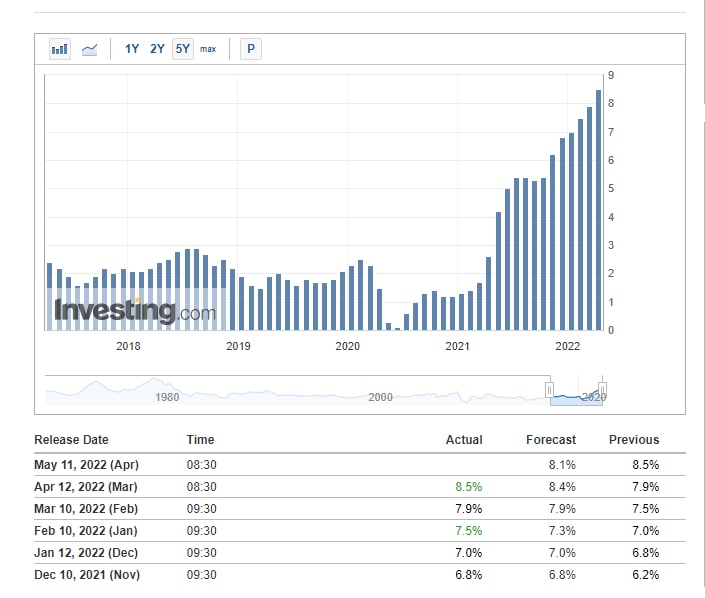The image size is (705, 598).
Task: Click the Actual column header
Action: tap(463, 440)
